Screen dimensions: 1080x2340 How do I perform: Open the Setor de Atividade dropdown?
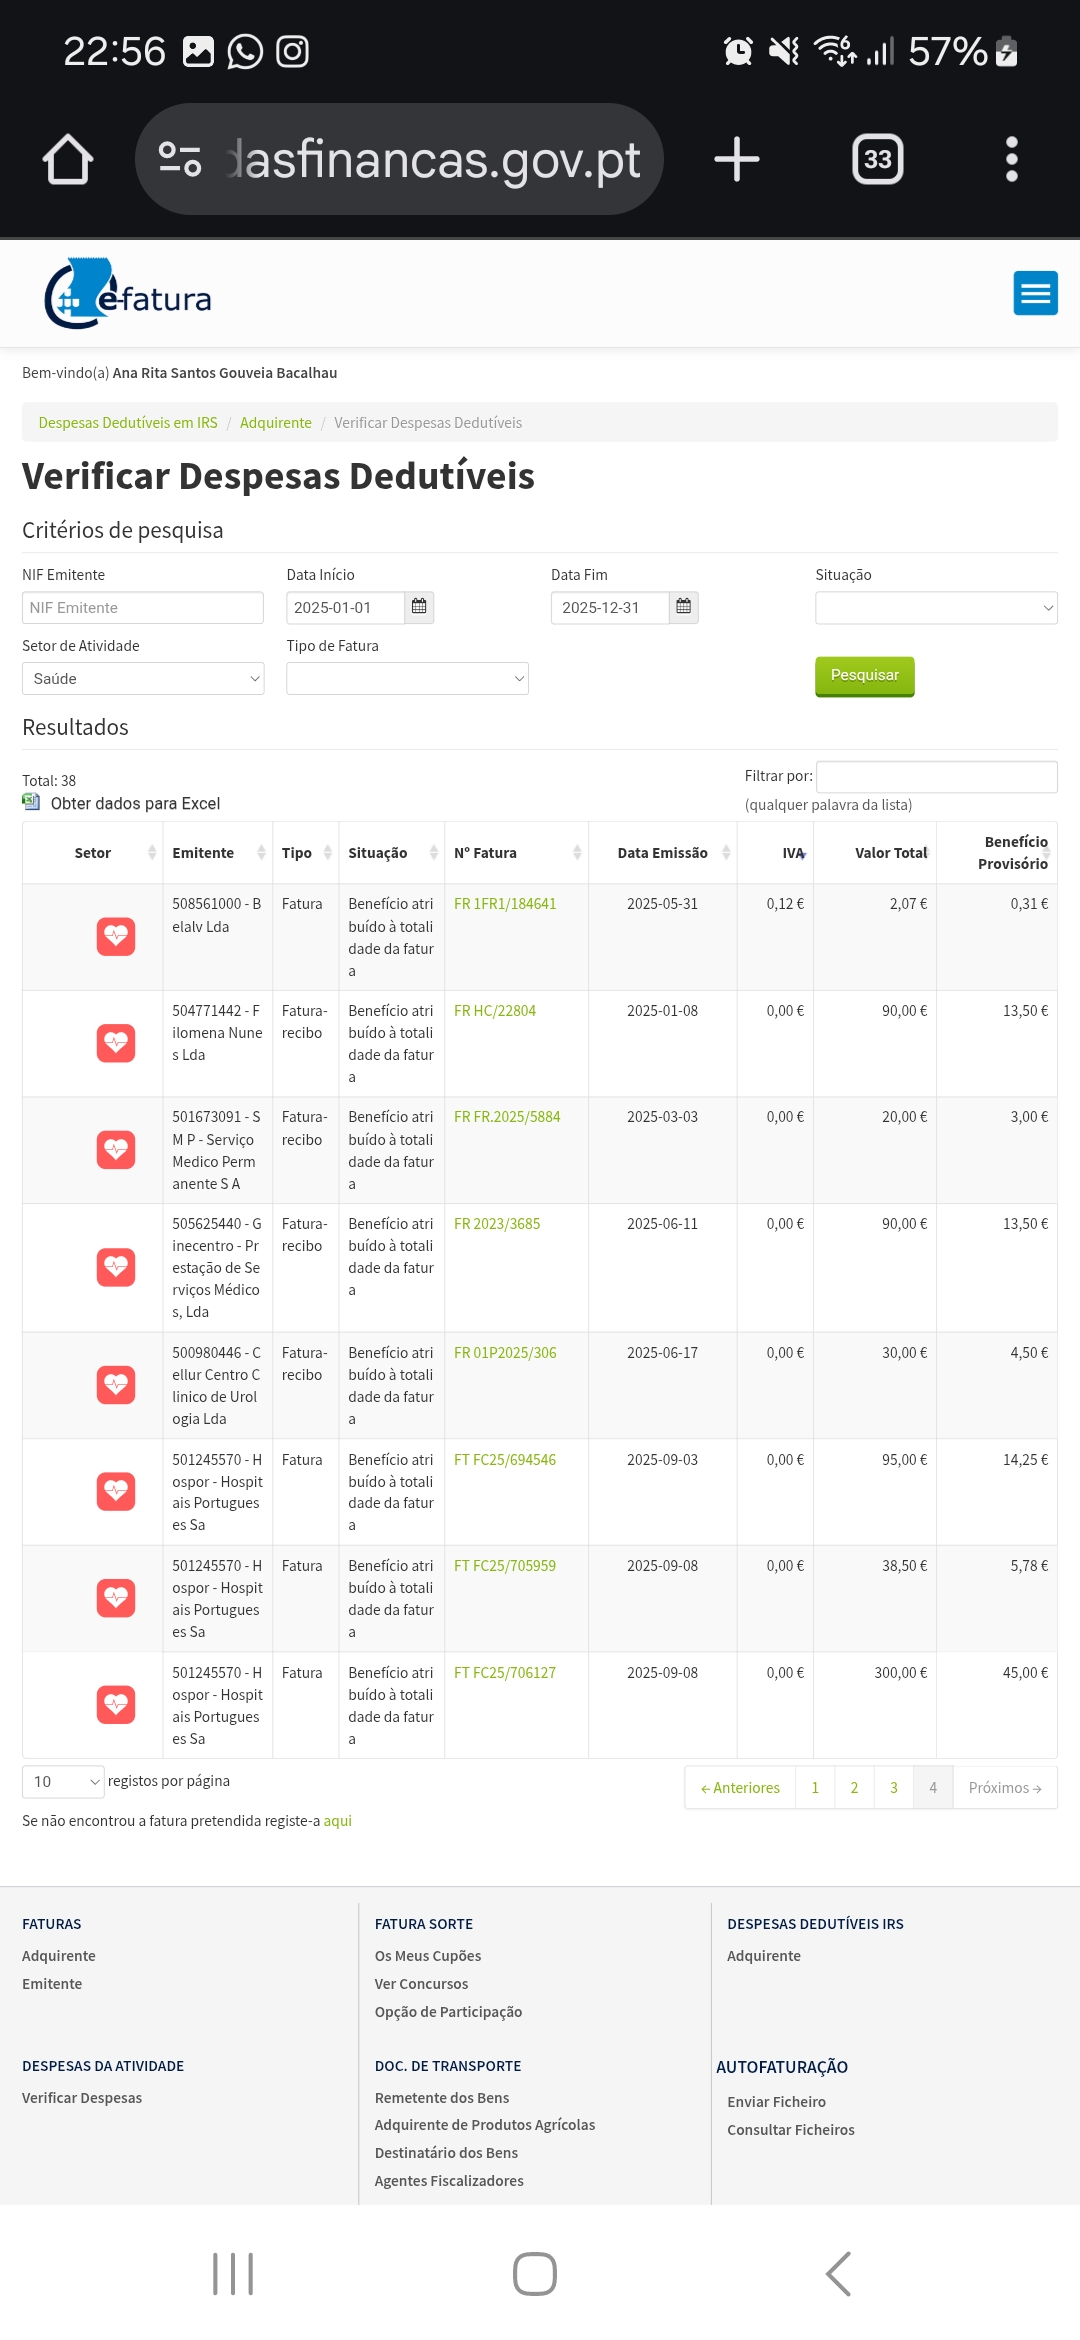point(143,679)
